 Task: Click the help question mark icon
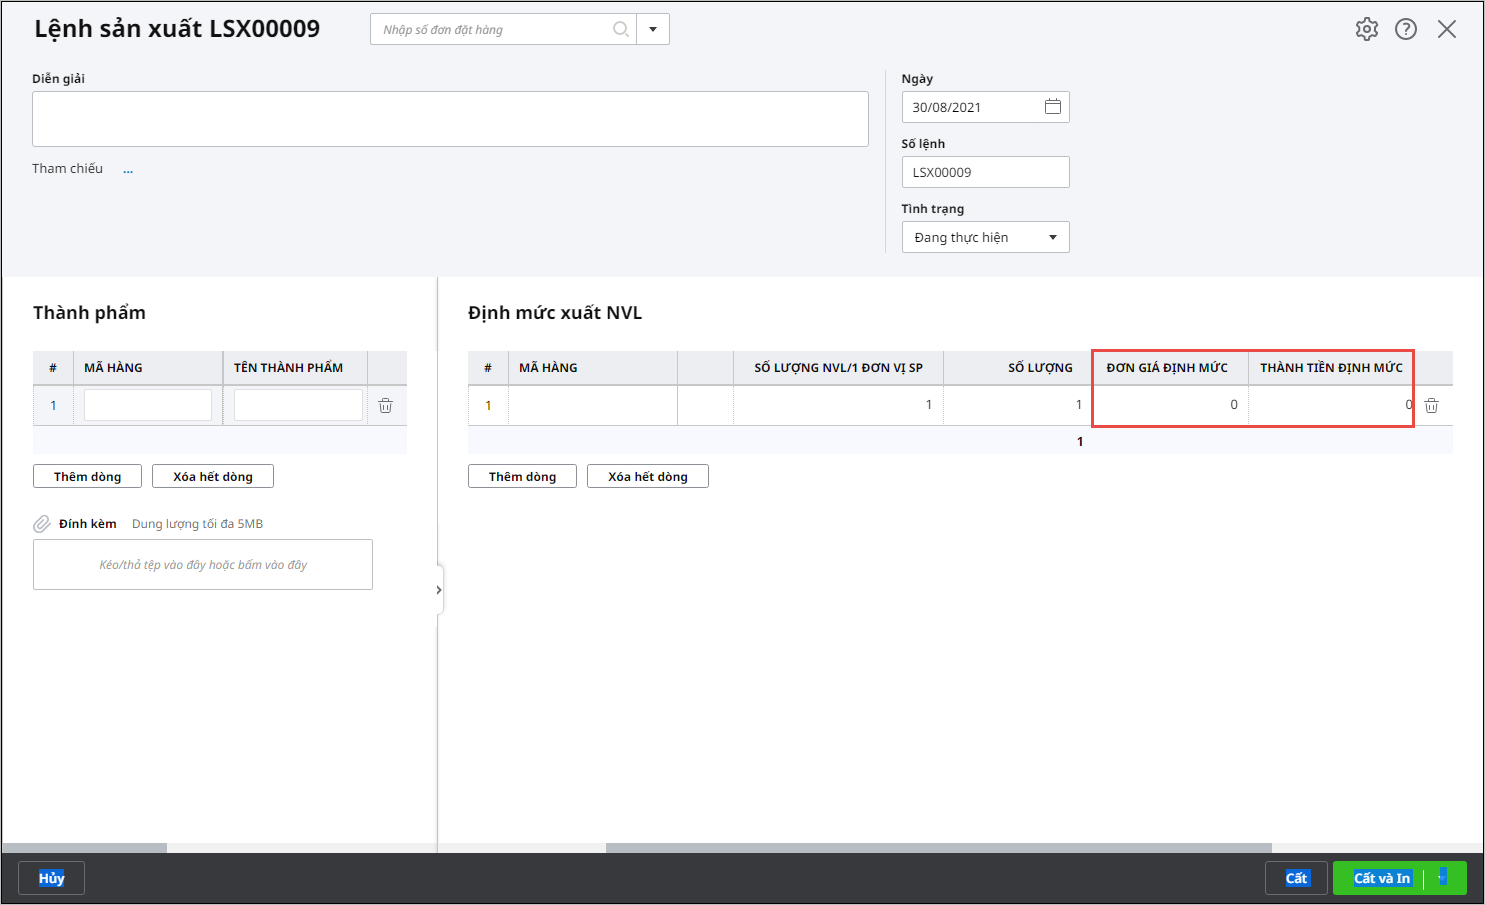(1406, 29)
